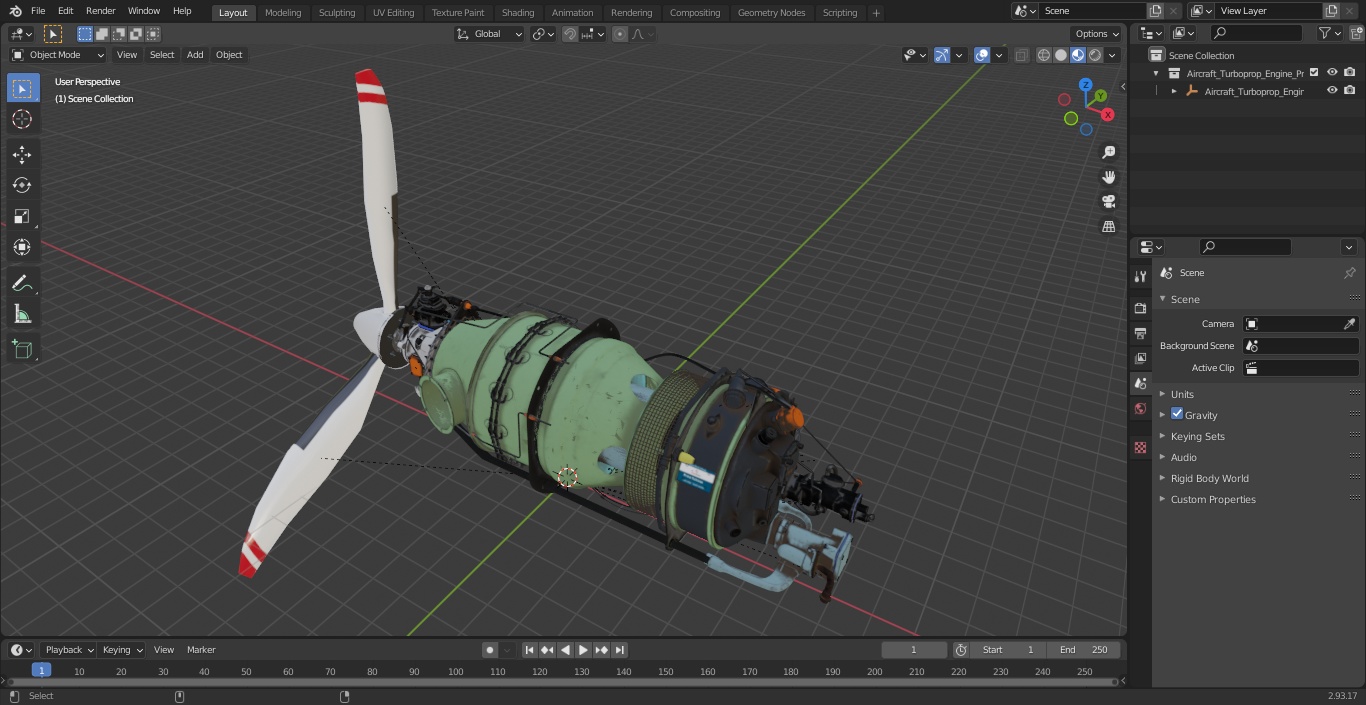Toggle show gizmos button
Viewport: 1366px width, 705px height.
(x=942, y=55)
